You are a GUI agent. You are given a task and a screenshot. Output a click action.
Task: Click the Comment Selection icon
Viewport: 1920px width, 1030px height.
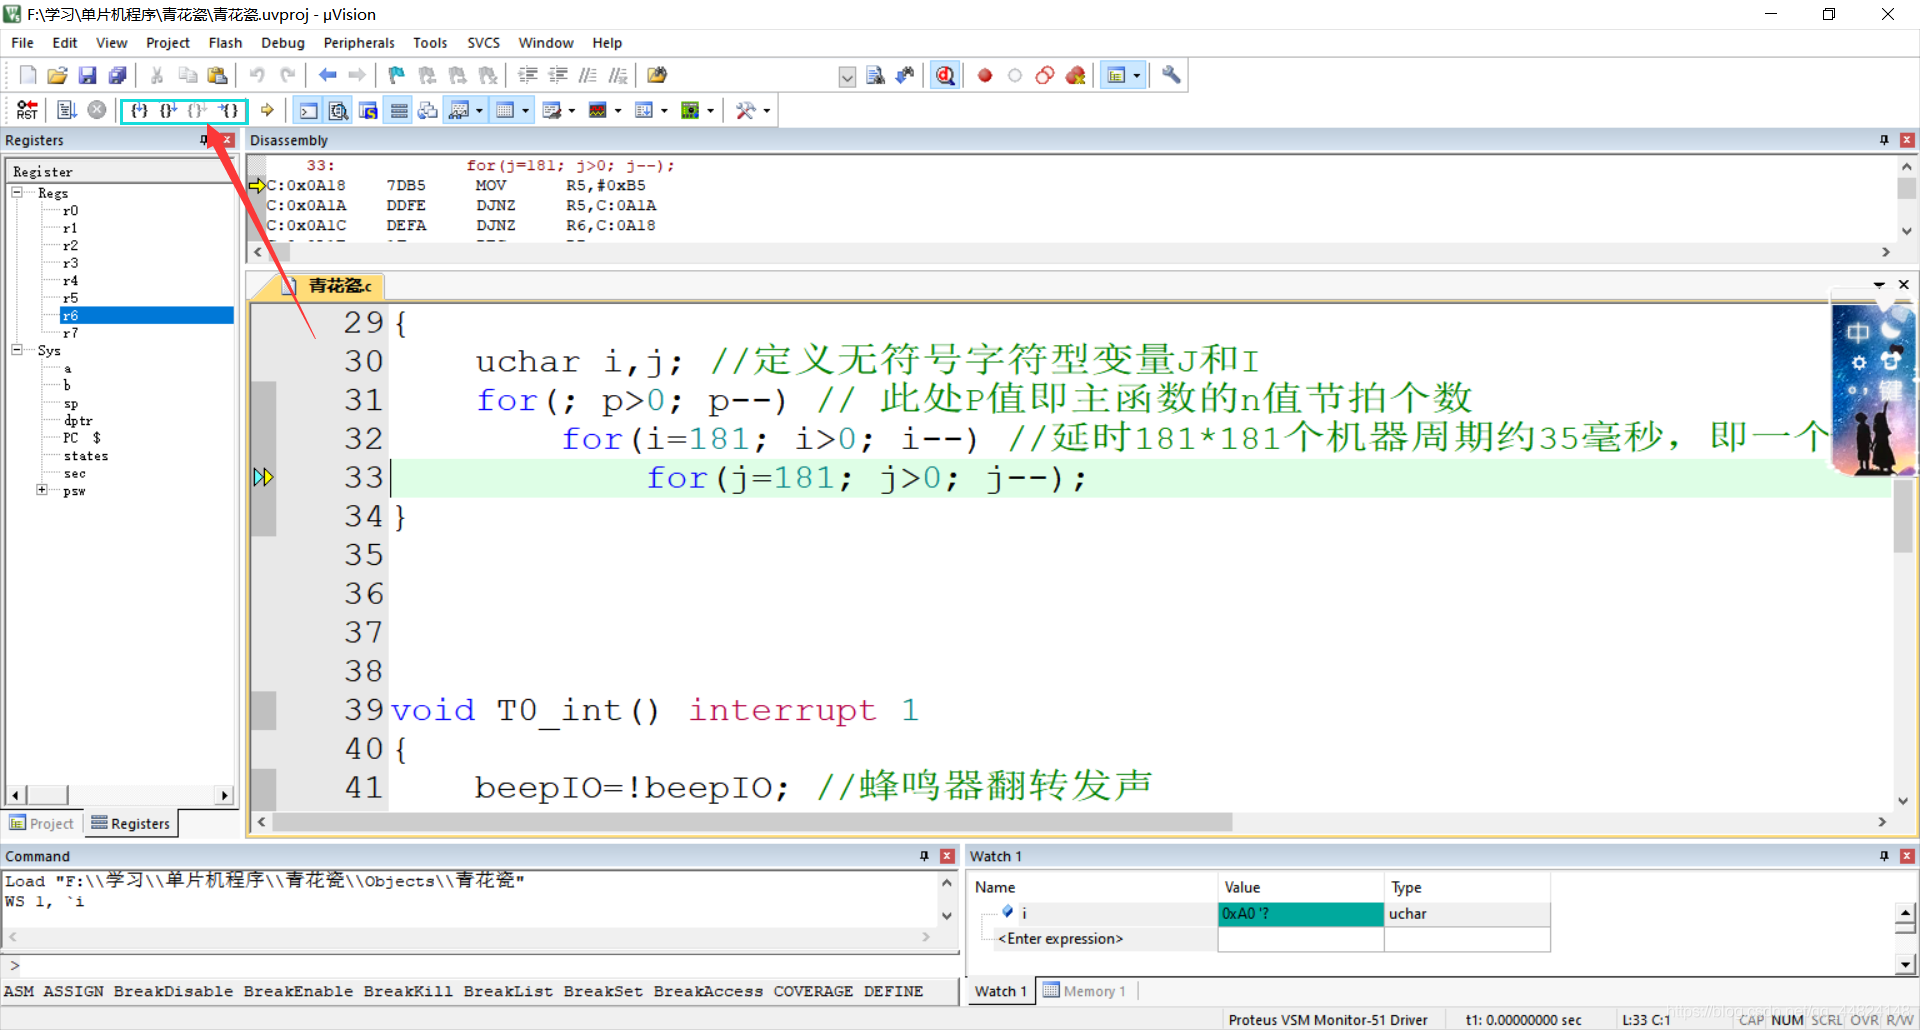click(588, 75)
